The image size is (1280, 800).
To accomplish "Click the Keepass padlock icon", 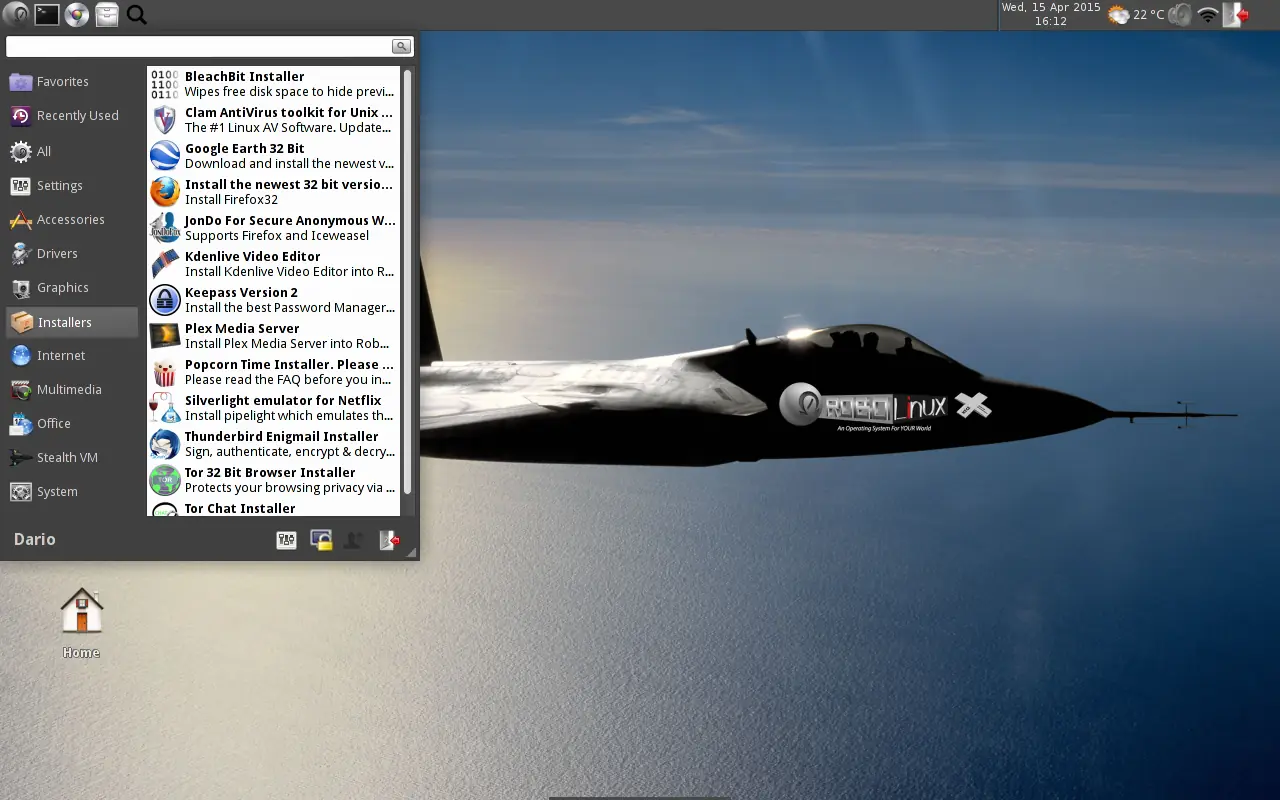I will pos(165,300).
